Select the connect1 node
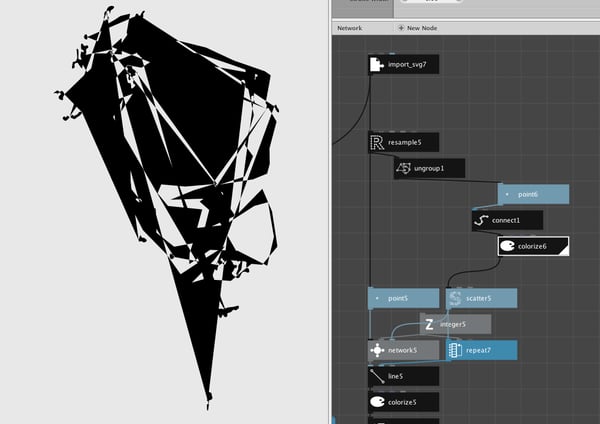This screenshot has width=600, height=424. (507, 220)
